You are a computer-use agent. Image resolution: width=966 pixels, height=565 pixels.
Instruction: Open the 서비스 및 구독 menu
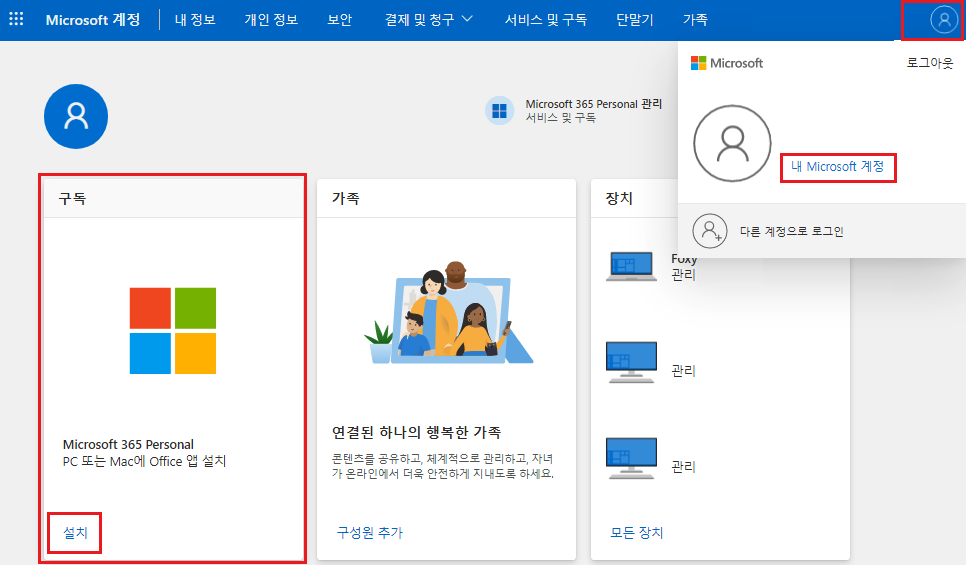point(546,20)
